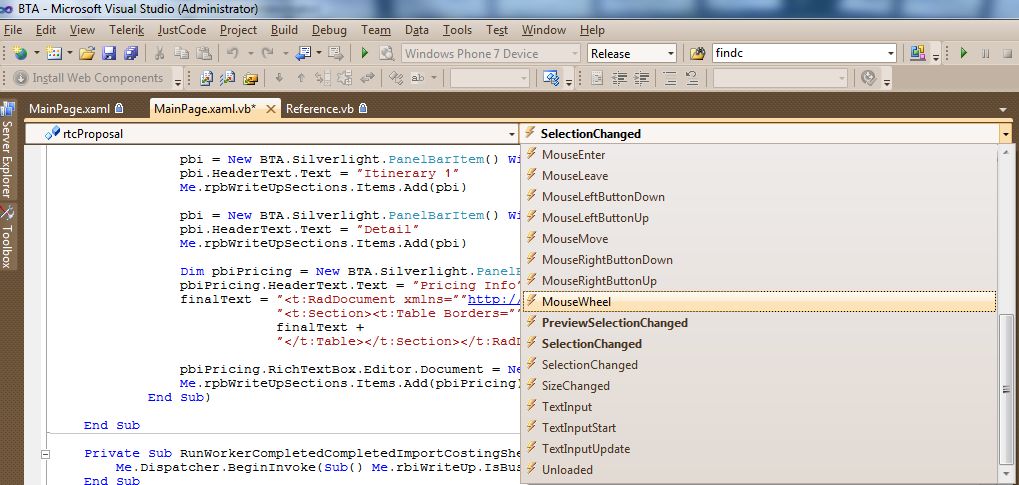Click the Comment Out Selected Lines icon
Image resolution: width=1019 pixels, height=485 pixels.
tap(670, 78)
